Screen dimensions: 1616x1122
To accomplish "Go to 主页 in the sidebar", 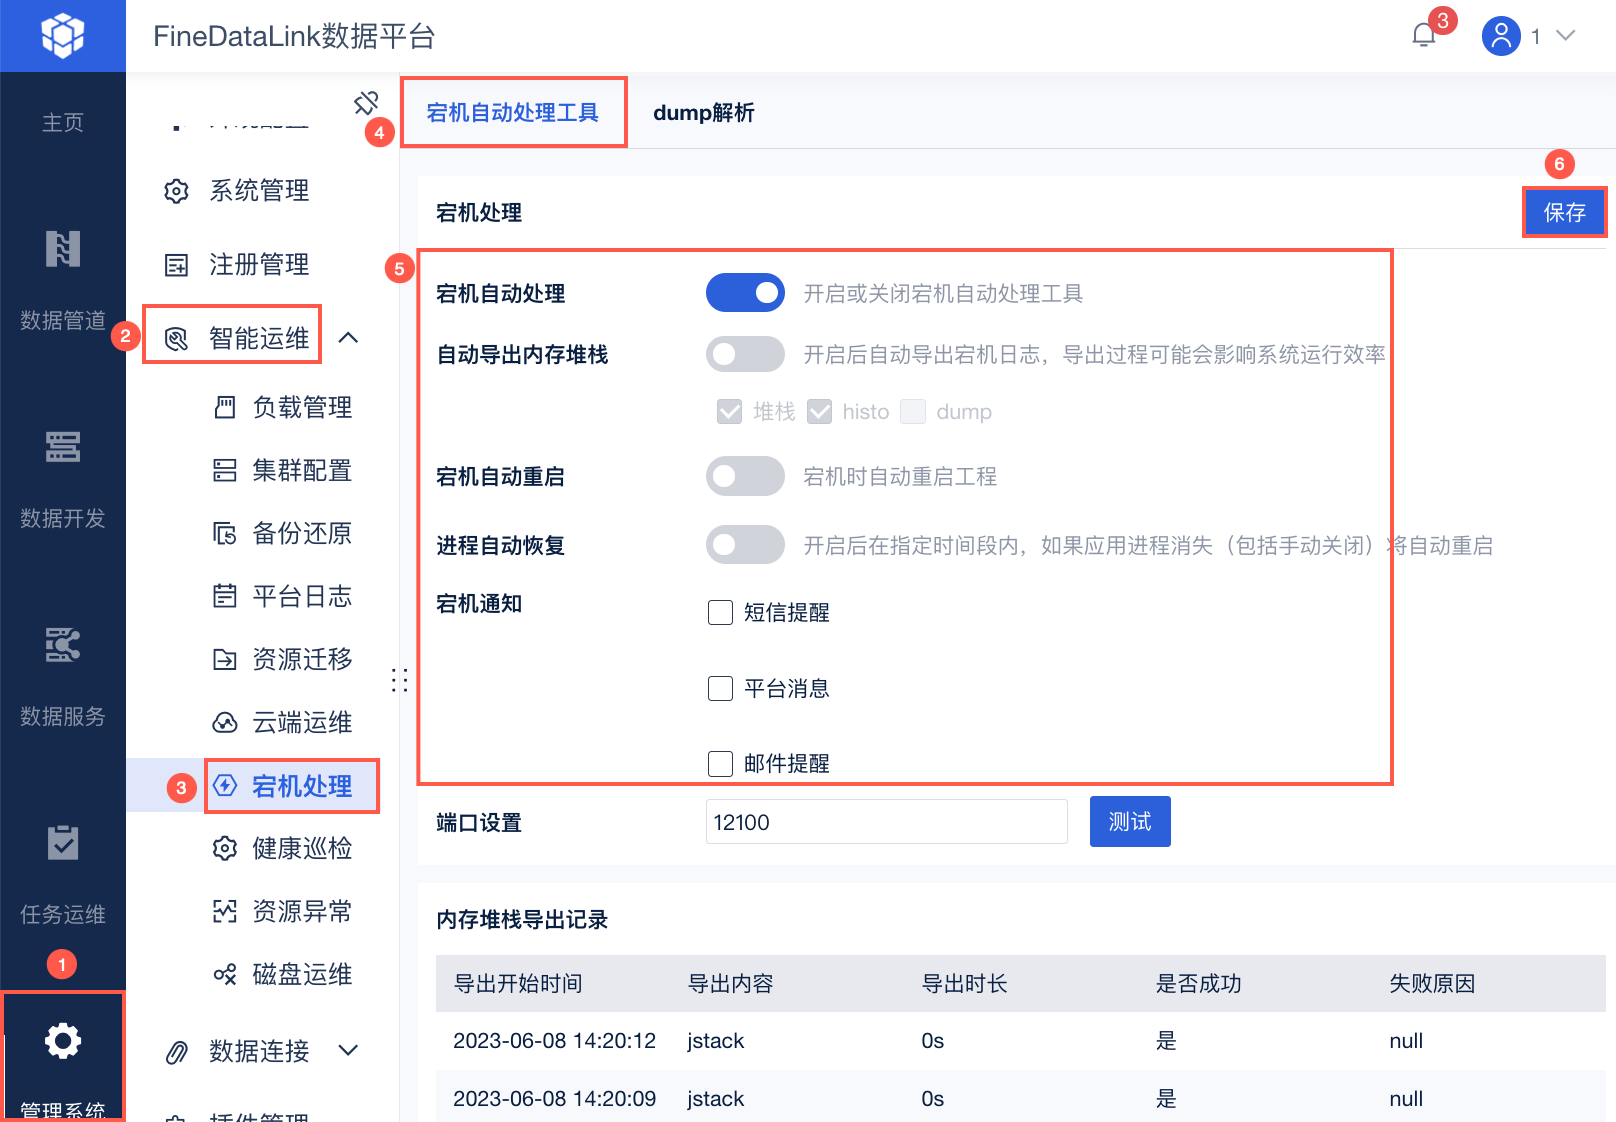I will (x=63, y=122).
